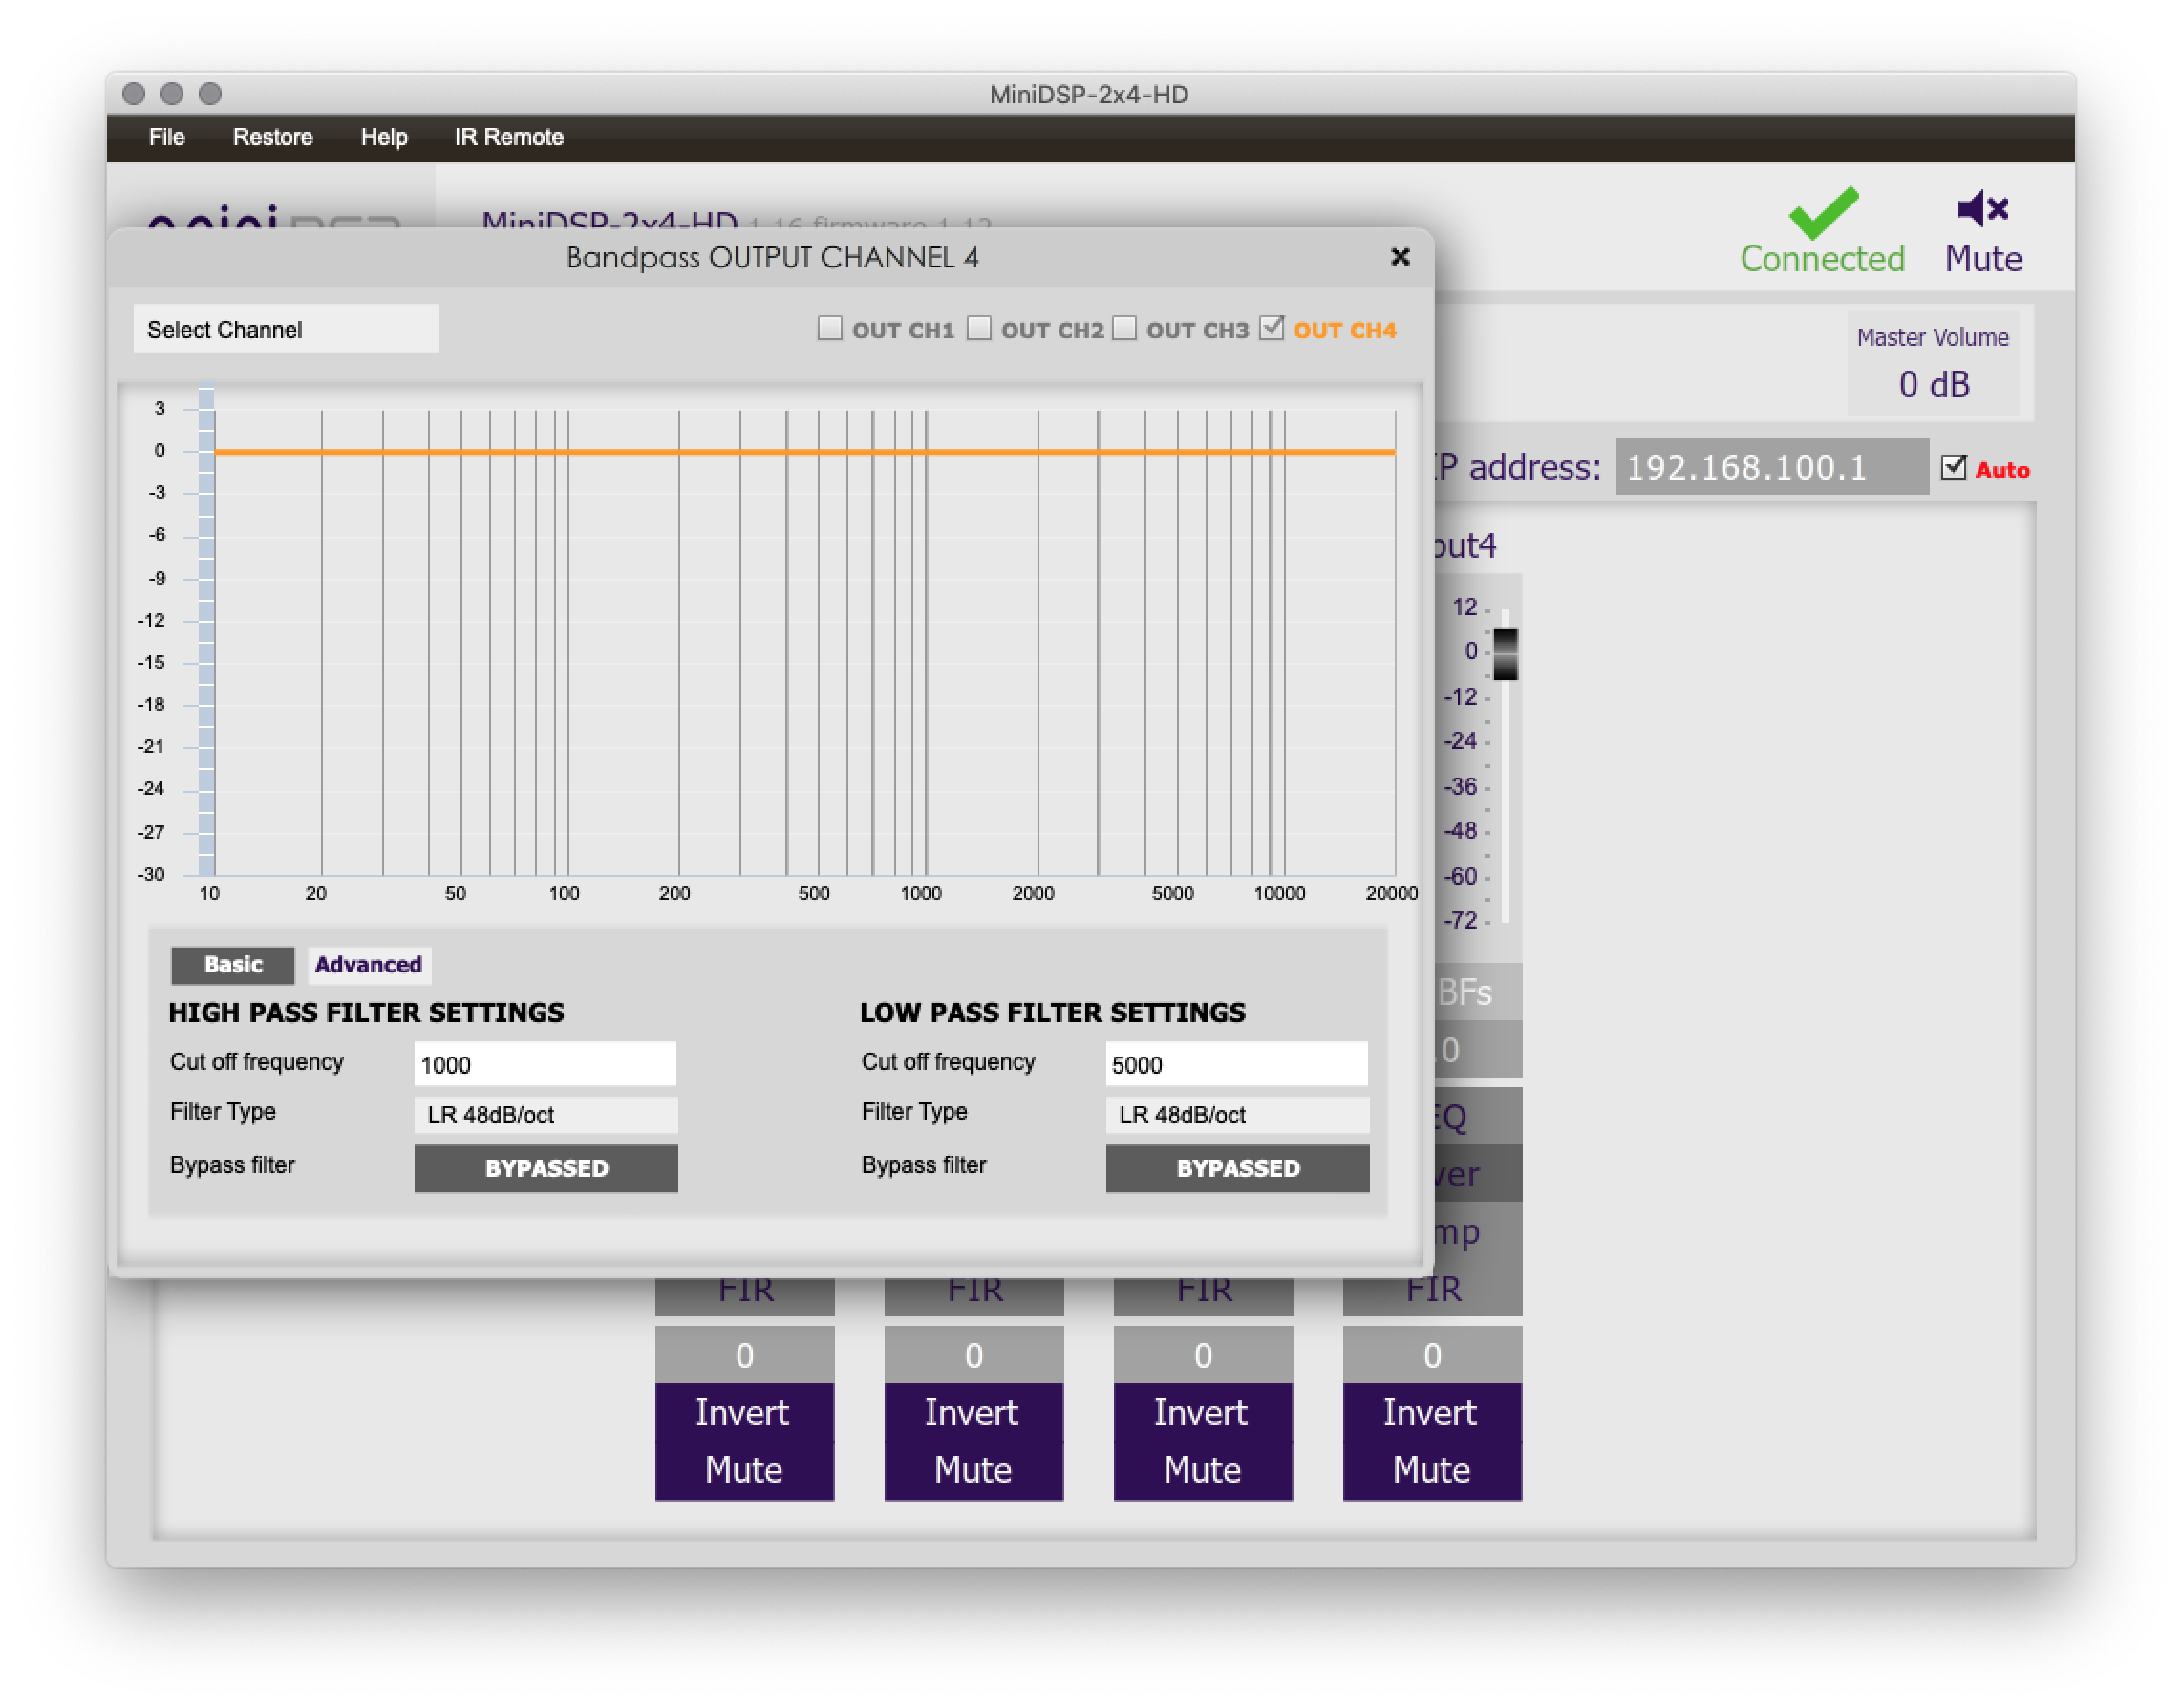Click the Master Volume 0 dB display
This screenshot has height=1708, width=2182.
click(1933, 384)
